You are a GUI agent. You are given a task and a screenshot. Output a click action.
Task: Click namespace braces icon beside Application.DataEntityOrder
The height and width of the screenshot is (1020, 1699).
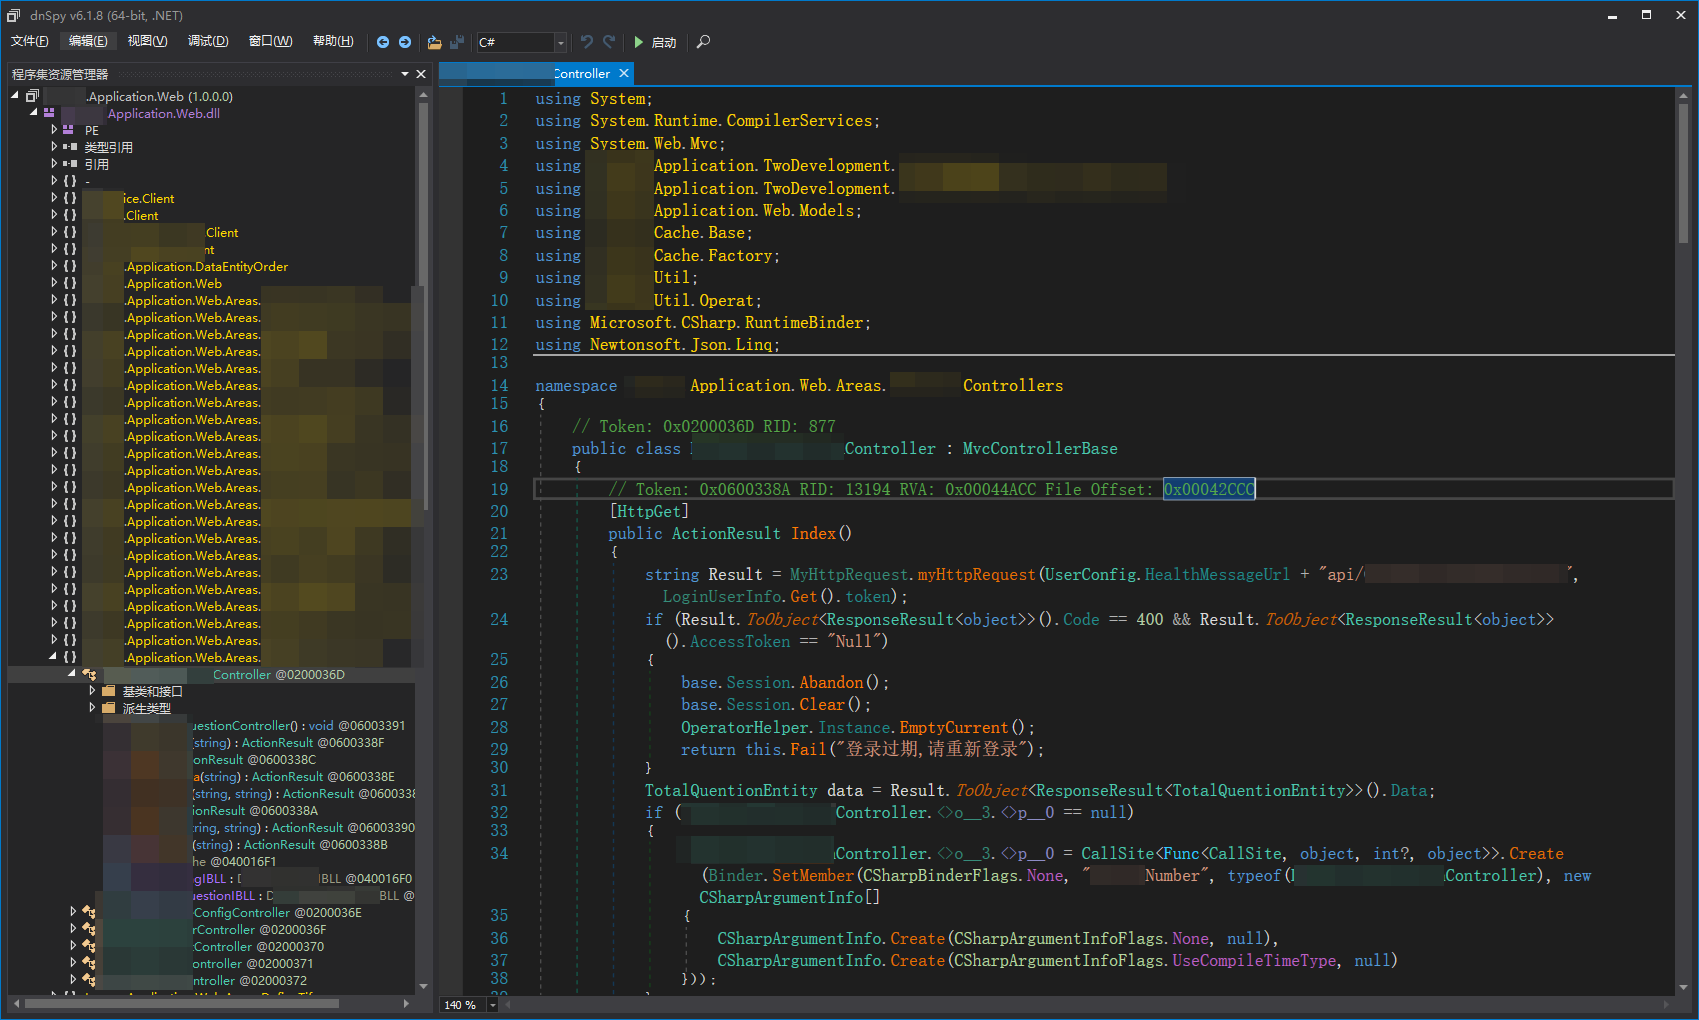(70, 266)
